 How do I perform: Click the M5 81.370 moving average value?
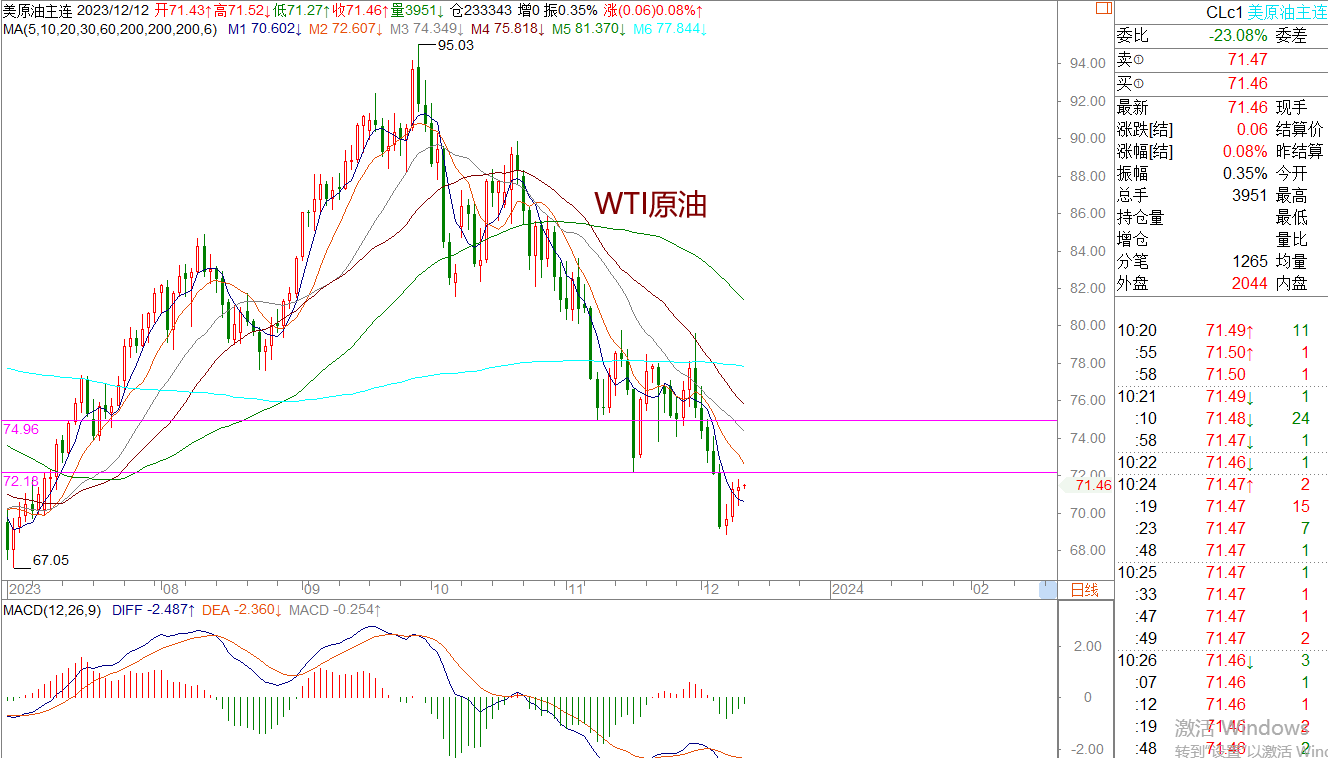point(588,29)
